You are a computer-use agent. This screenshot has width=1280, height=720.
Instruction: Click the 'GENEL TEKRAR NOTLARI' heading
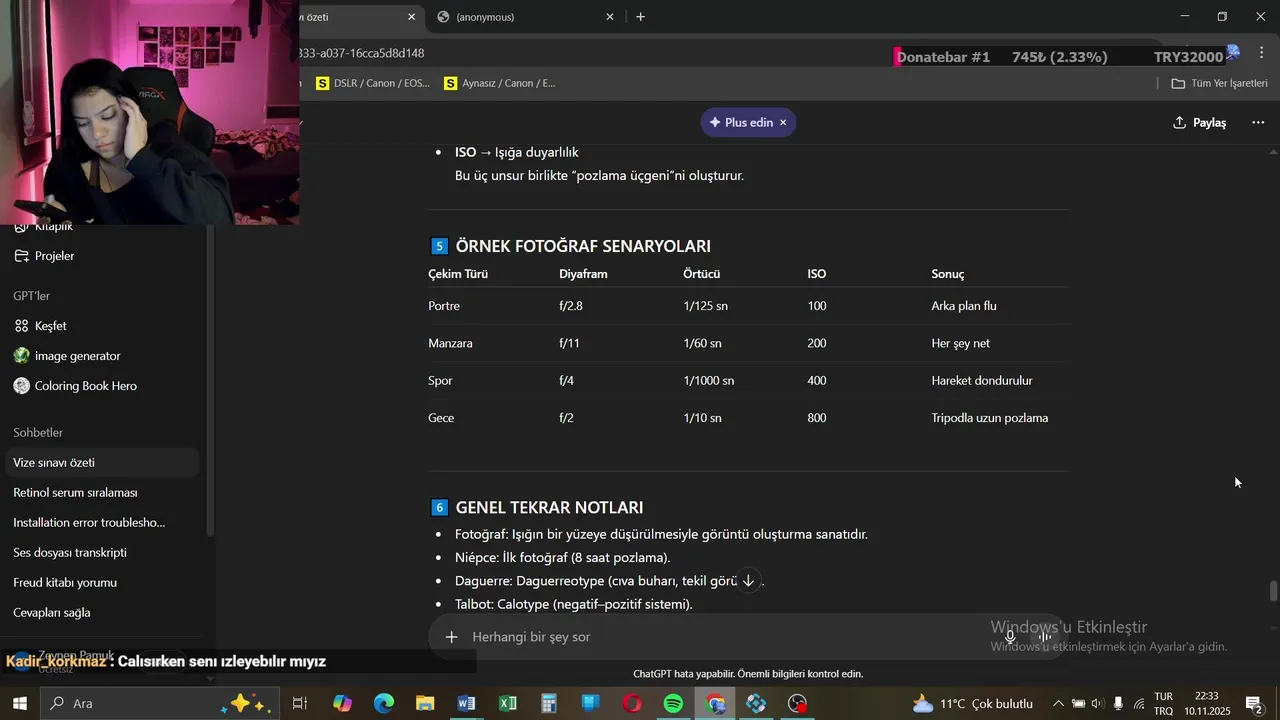549,508
